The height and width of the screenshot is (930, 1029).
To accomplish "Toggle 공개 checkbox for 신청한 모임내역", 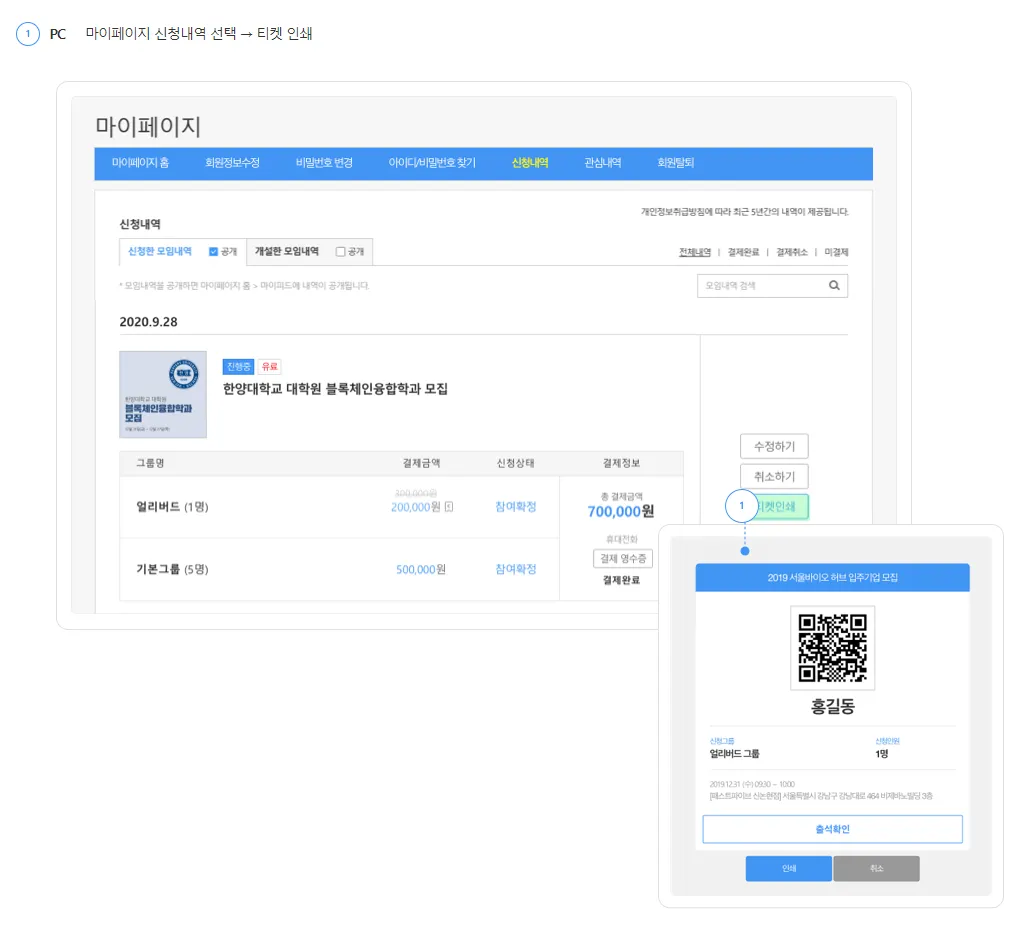I will (213, 251).
